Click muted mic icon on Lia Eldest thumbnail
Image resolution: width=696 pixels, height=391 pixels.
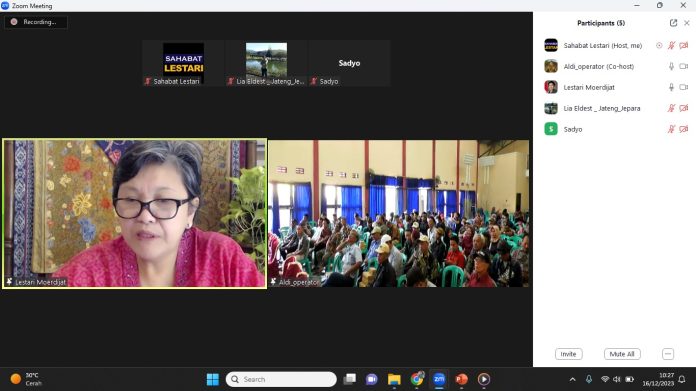pos(231,81)
